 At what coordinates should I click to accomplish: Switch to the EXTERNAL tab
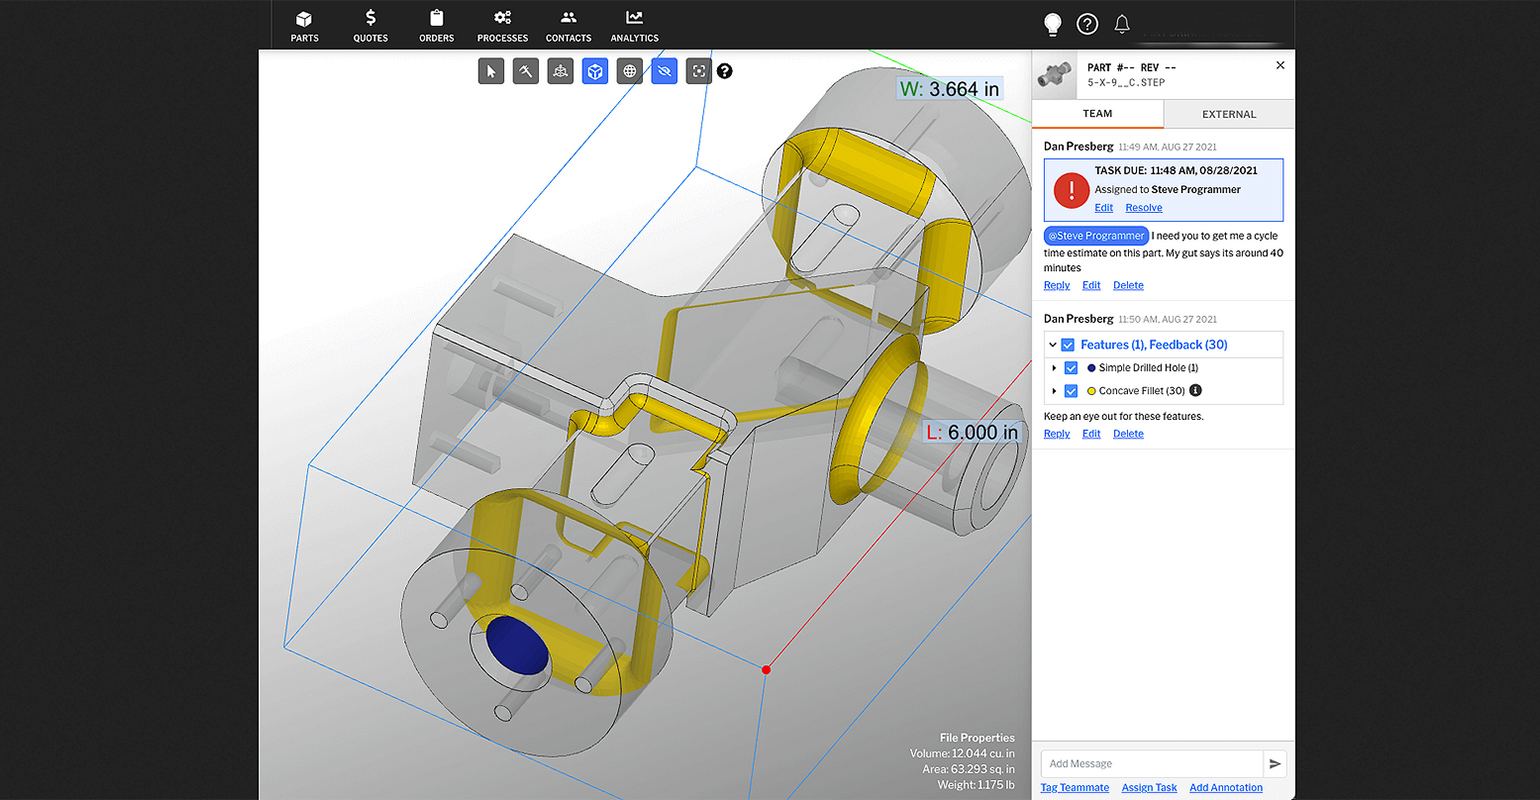click(1228, 113)
